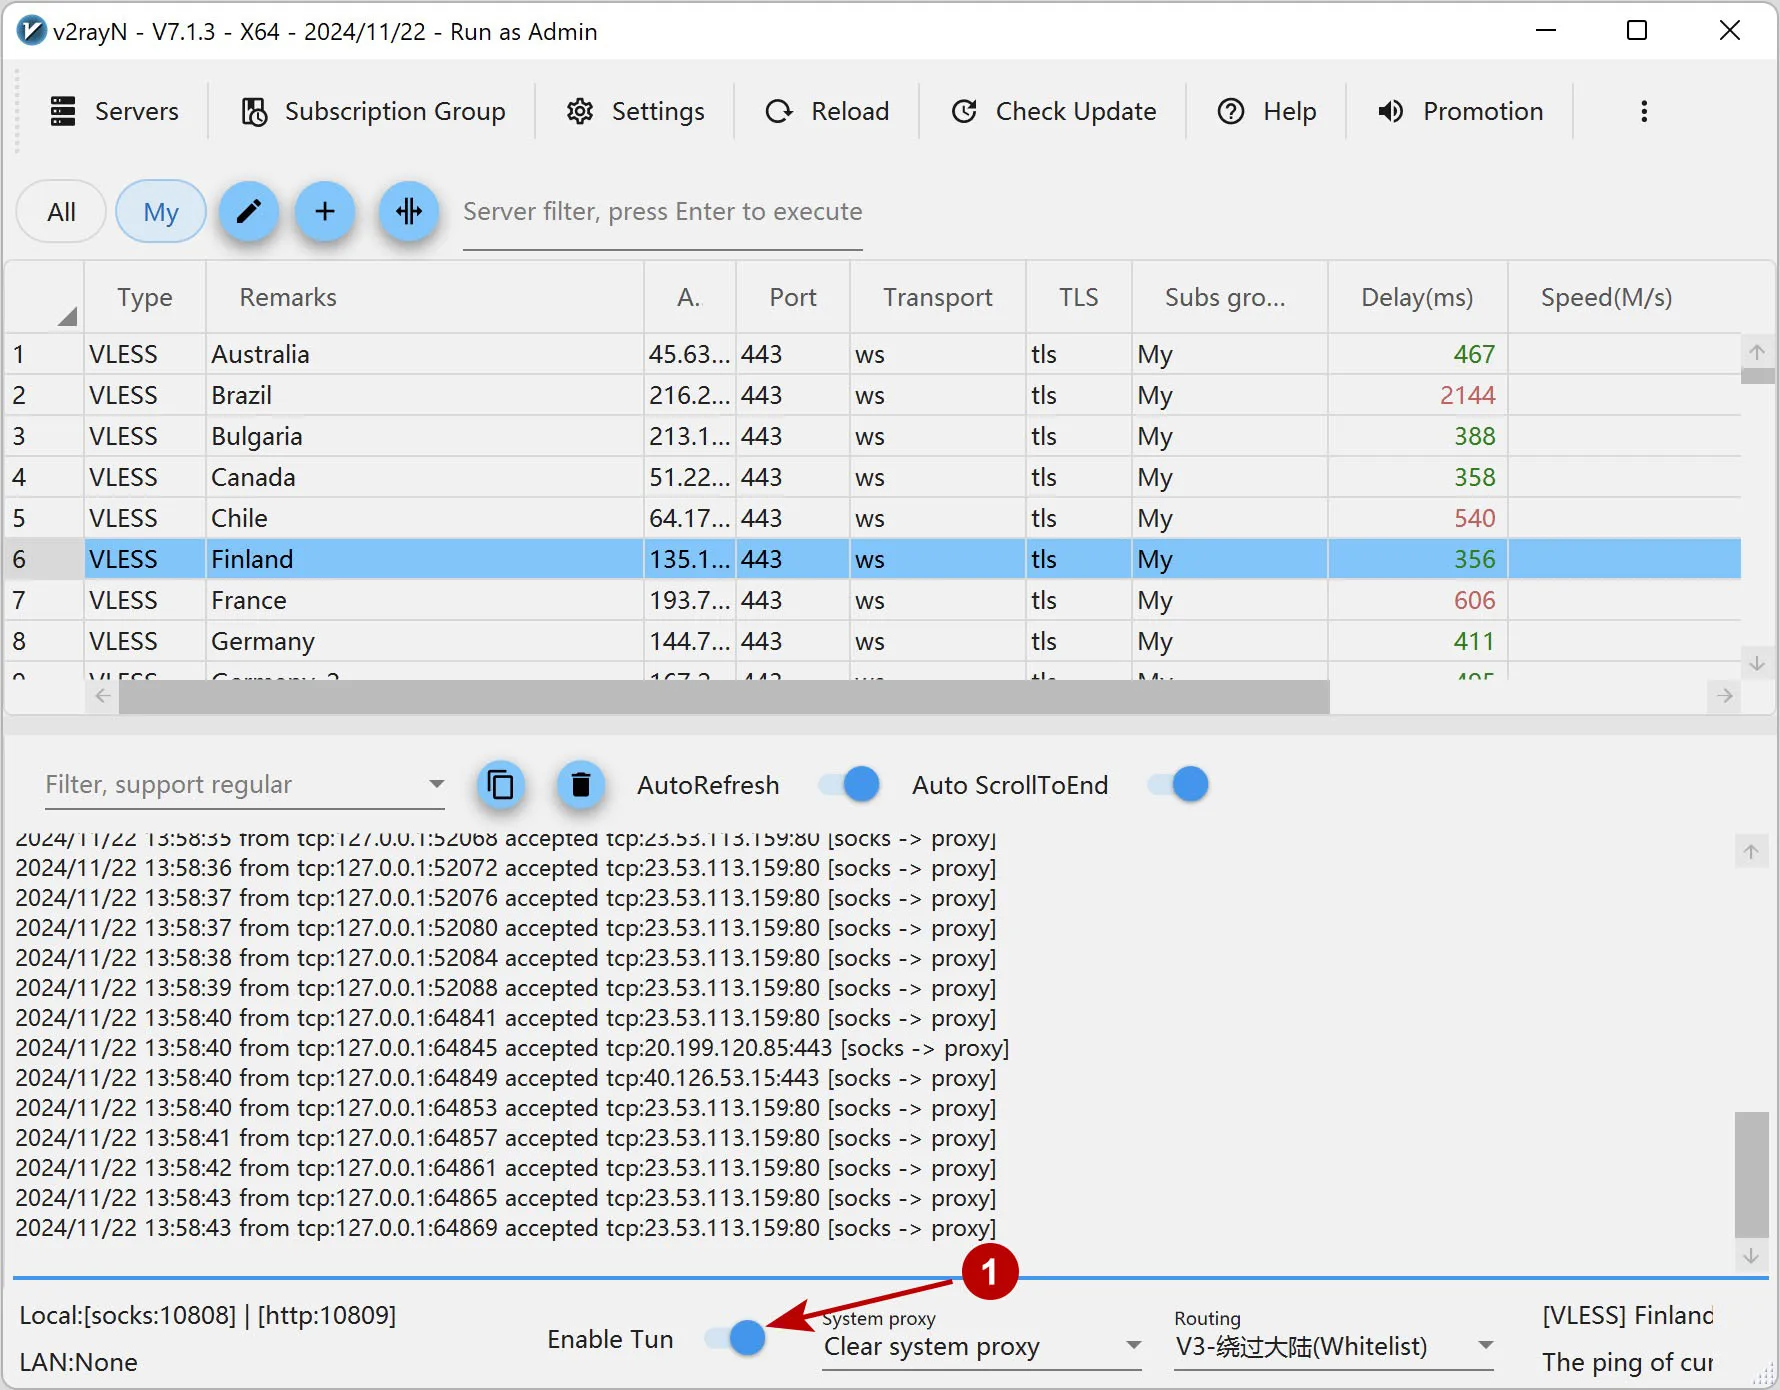
Task: Open the Routing dropdown
Action: 1334,1346
